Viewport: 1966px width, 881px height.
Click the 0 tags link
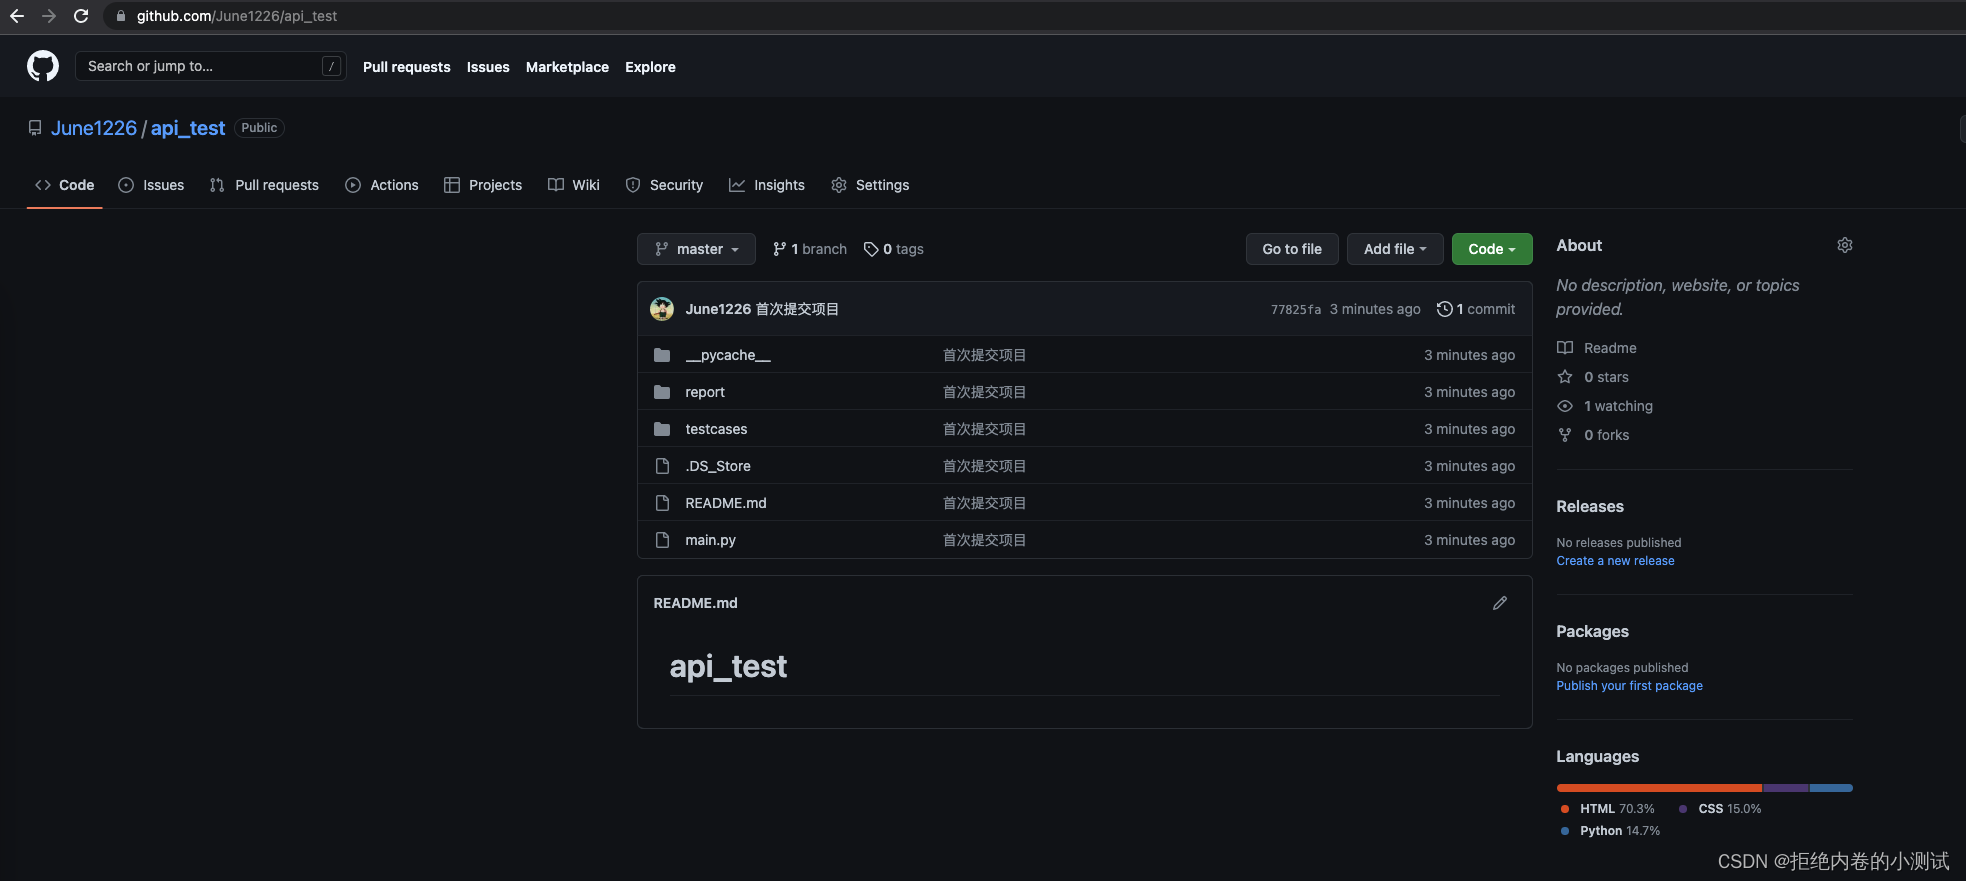click(x=894, y=249)
